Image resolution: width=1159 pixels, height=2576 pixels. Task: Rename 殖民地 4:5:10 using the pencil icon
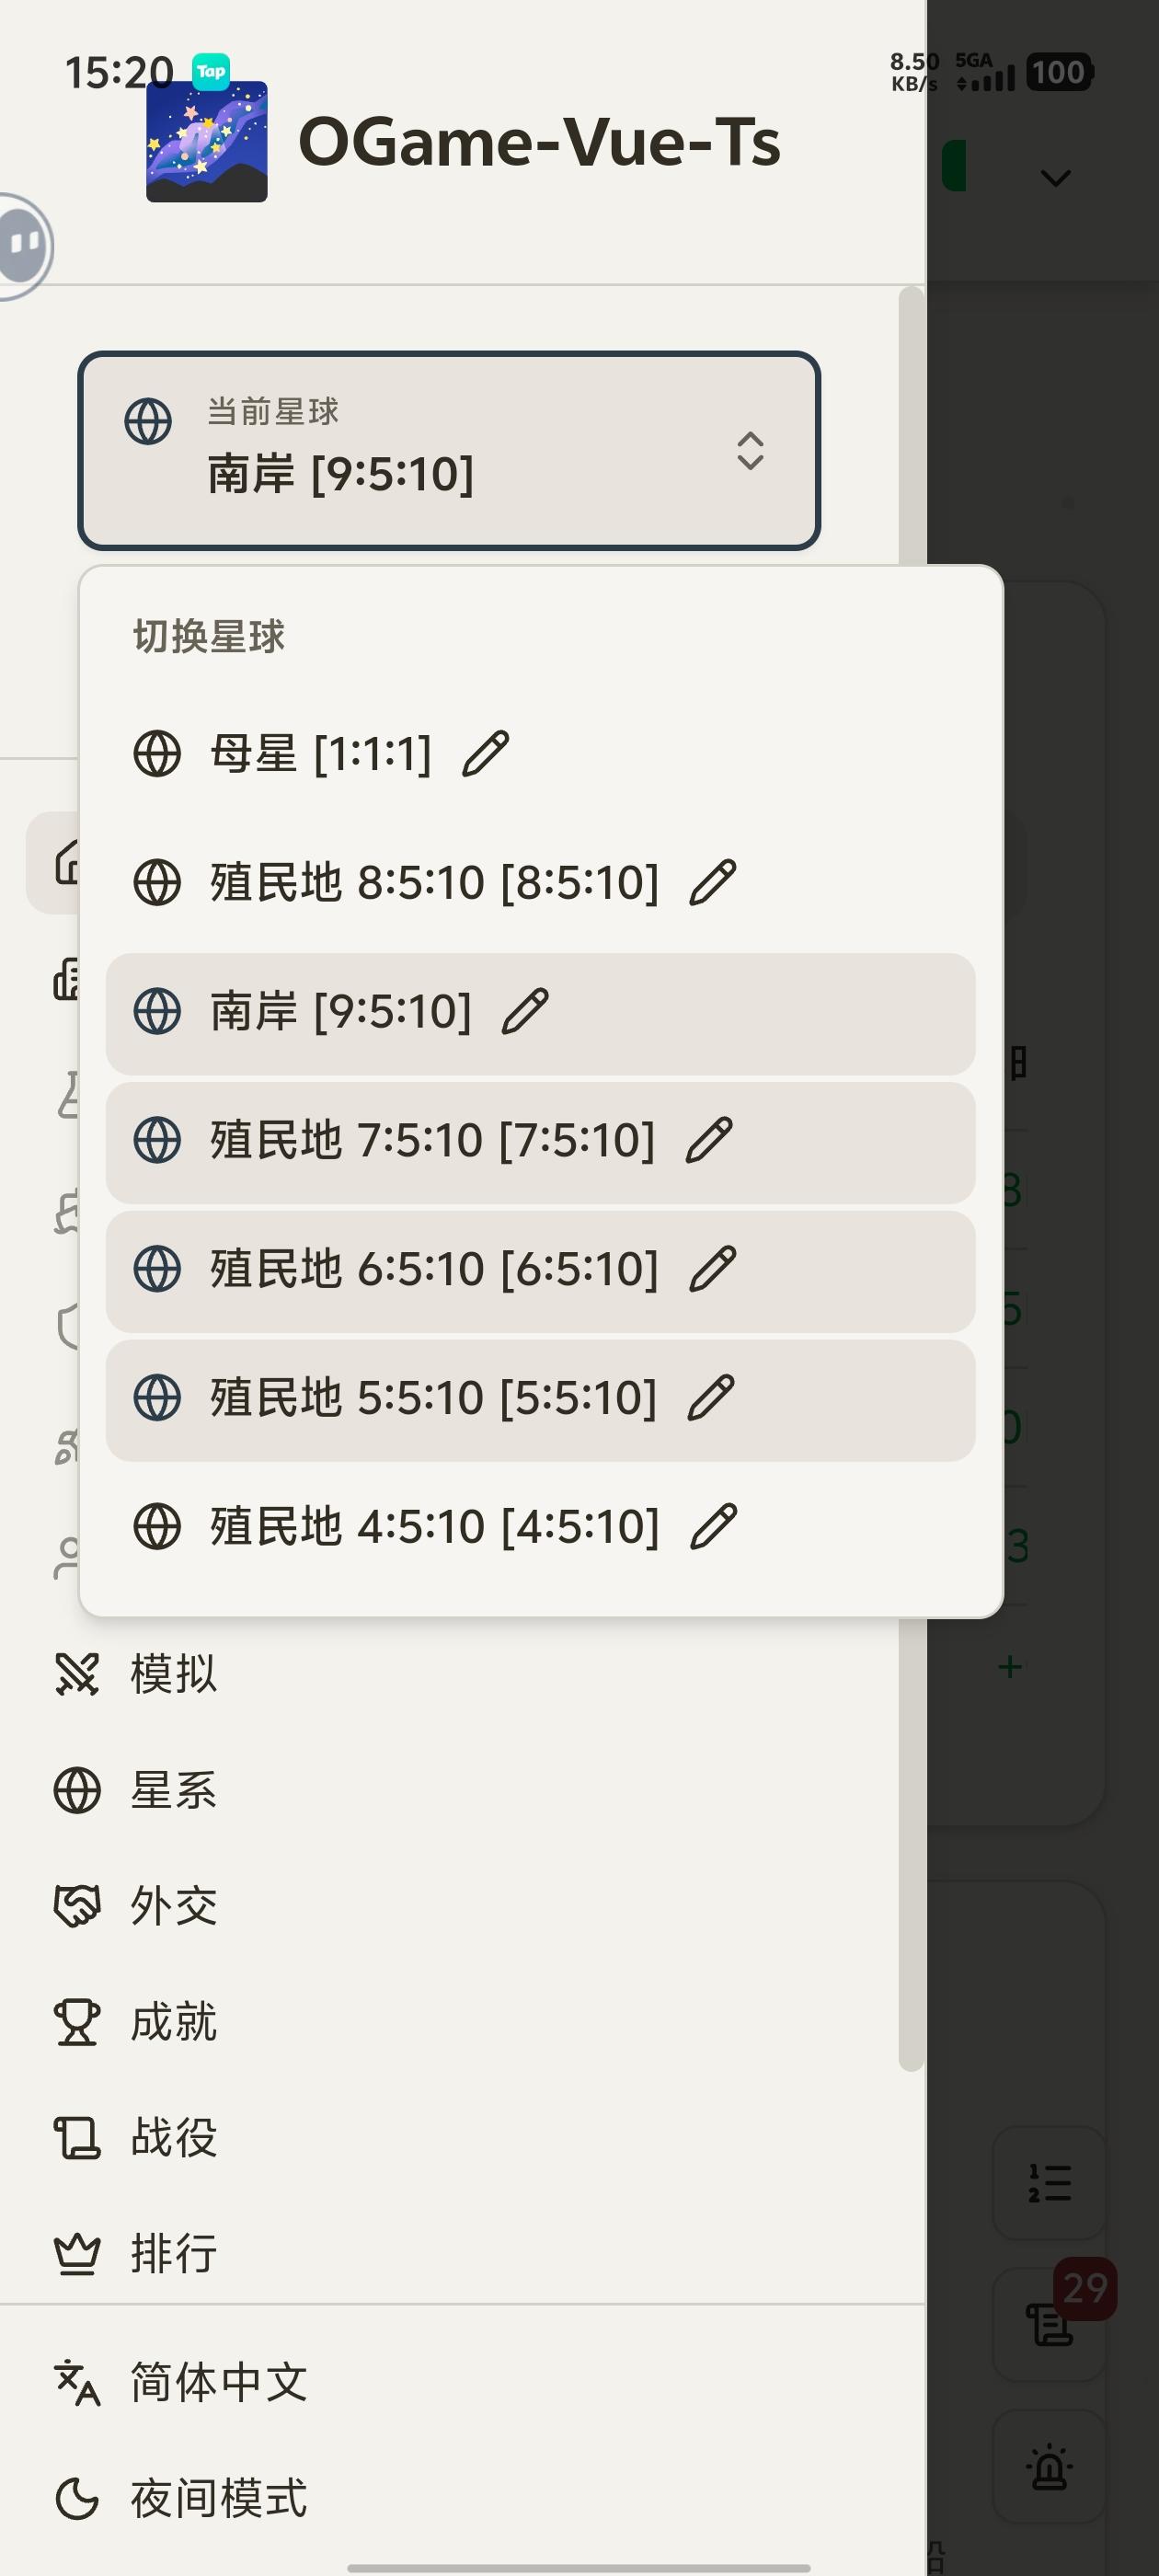pyautogui.click(x=713, y=1527)
